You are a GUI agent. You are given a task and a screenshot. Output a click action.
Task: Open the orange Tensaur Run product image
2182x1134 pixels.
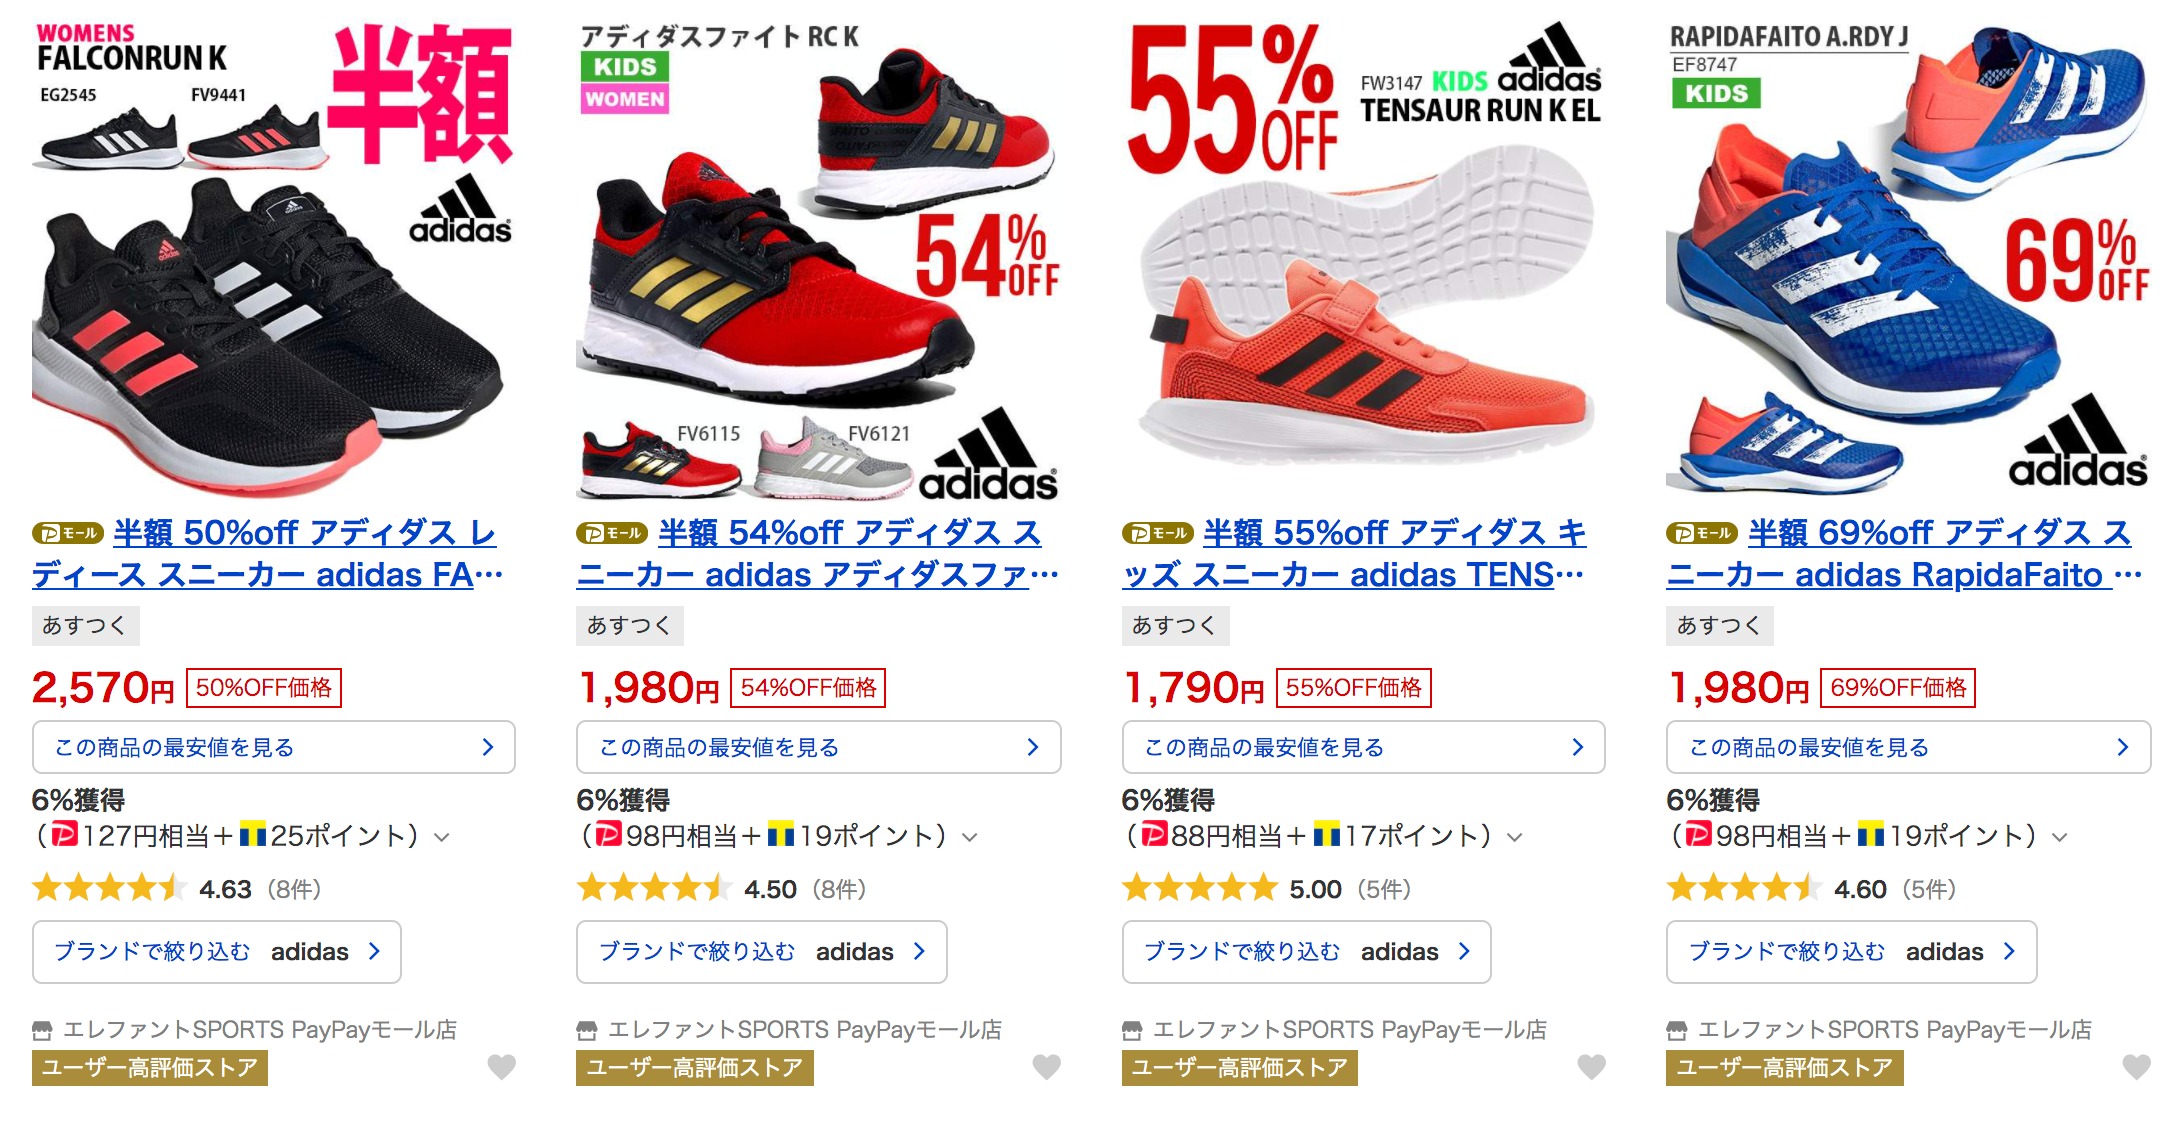click(x=1364, y=256)
